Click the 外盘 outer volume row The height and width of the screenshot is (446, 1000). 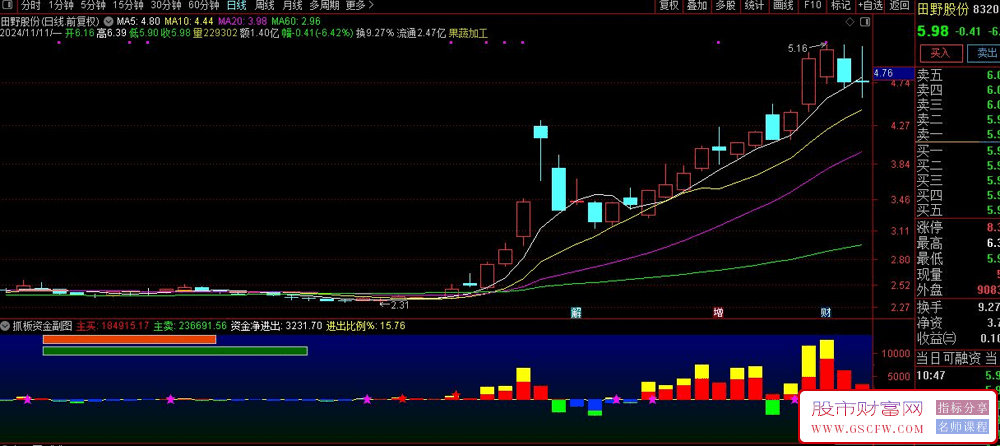[958, 290]
